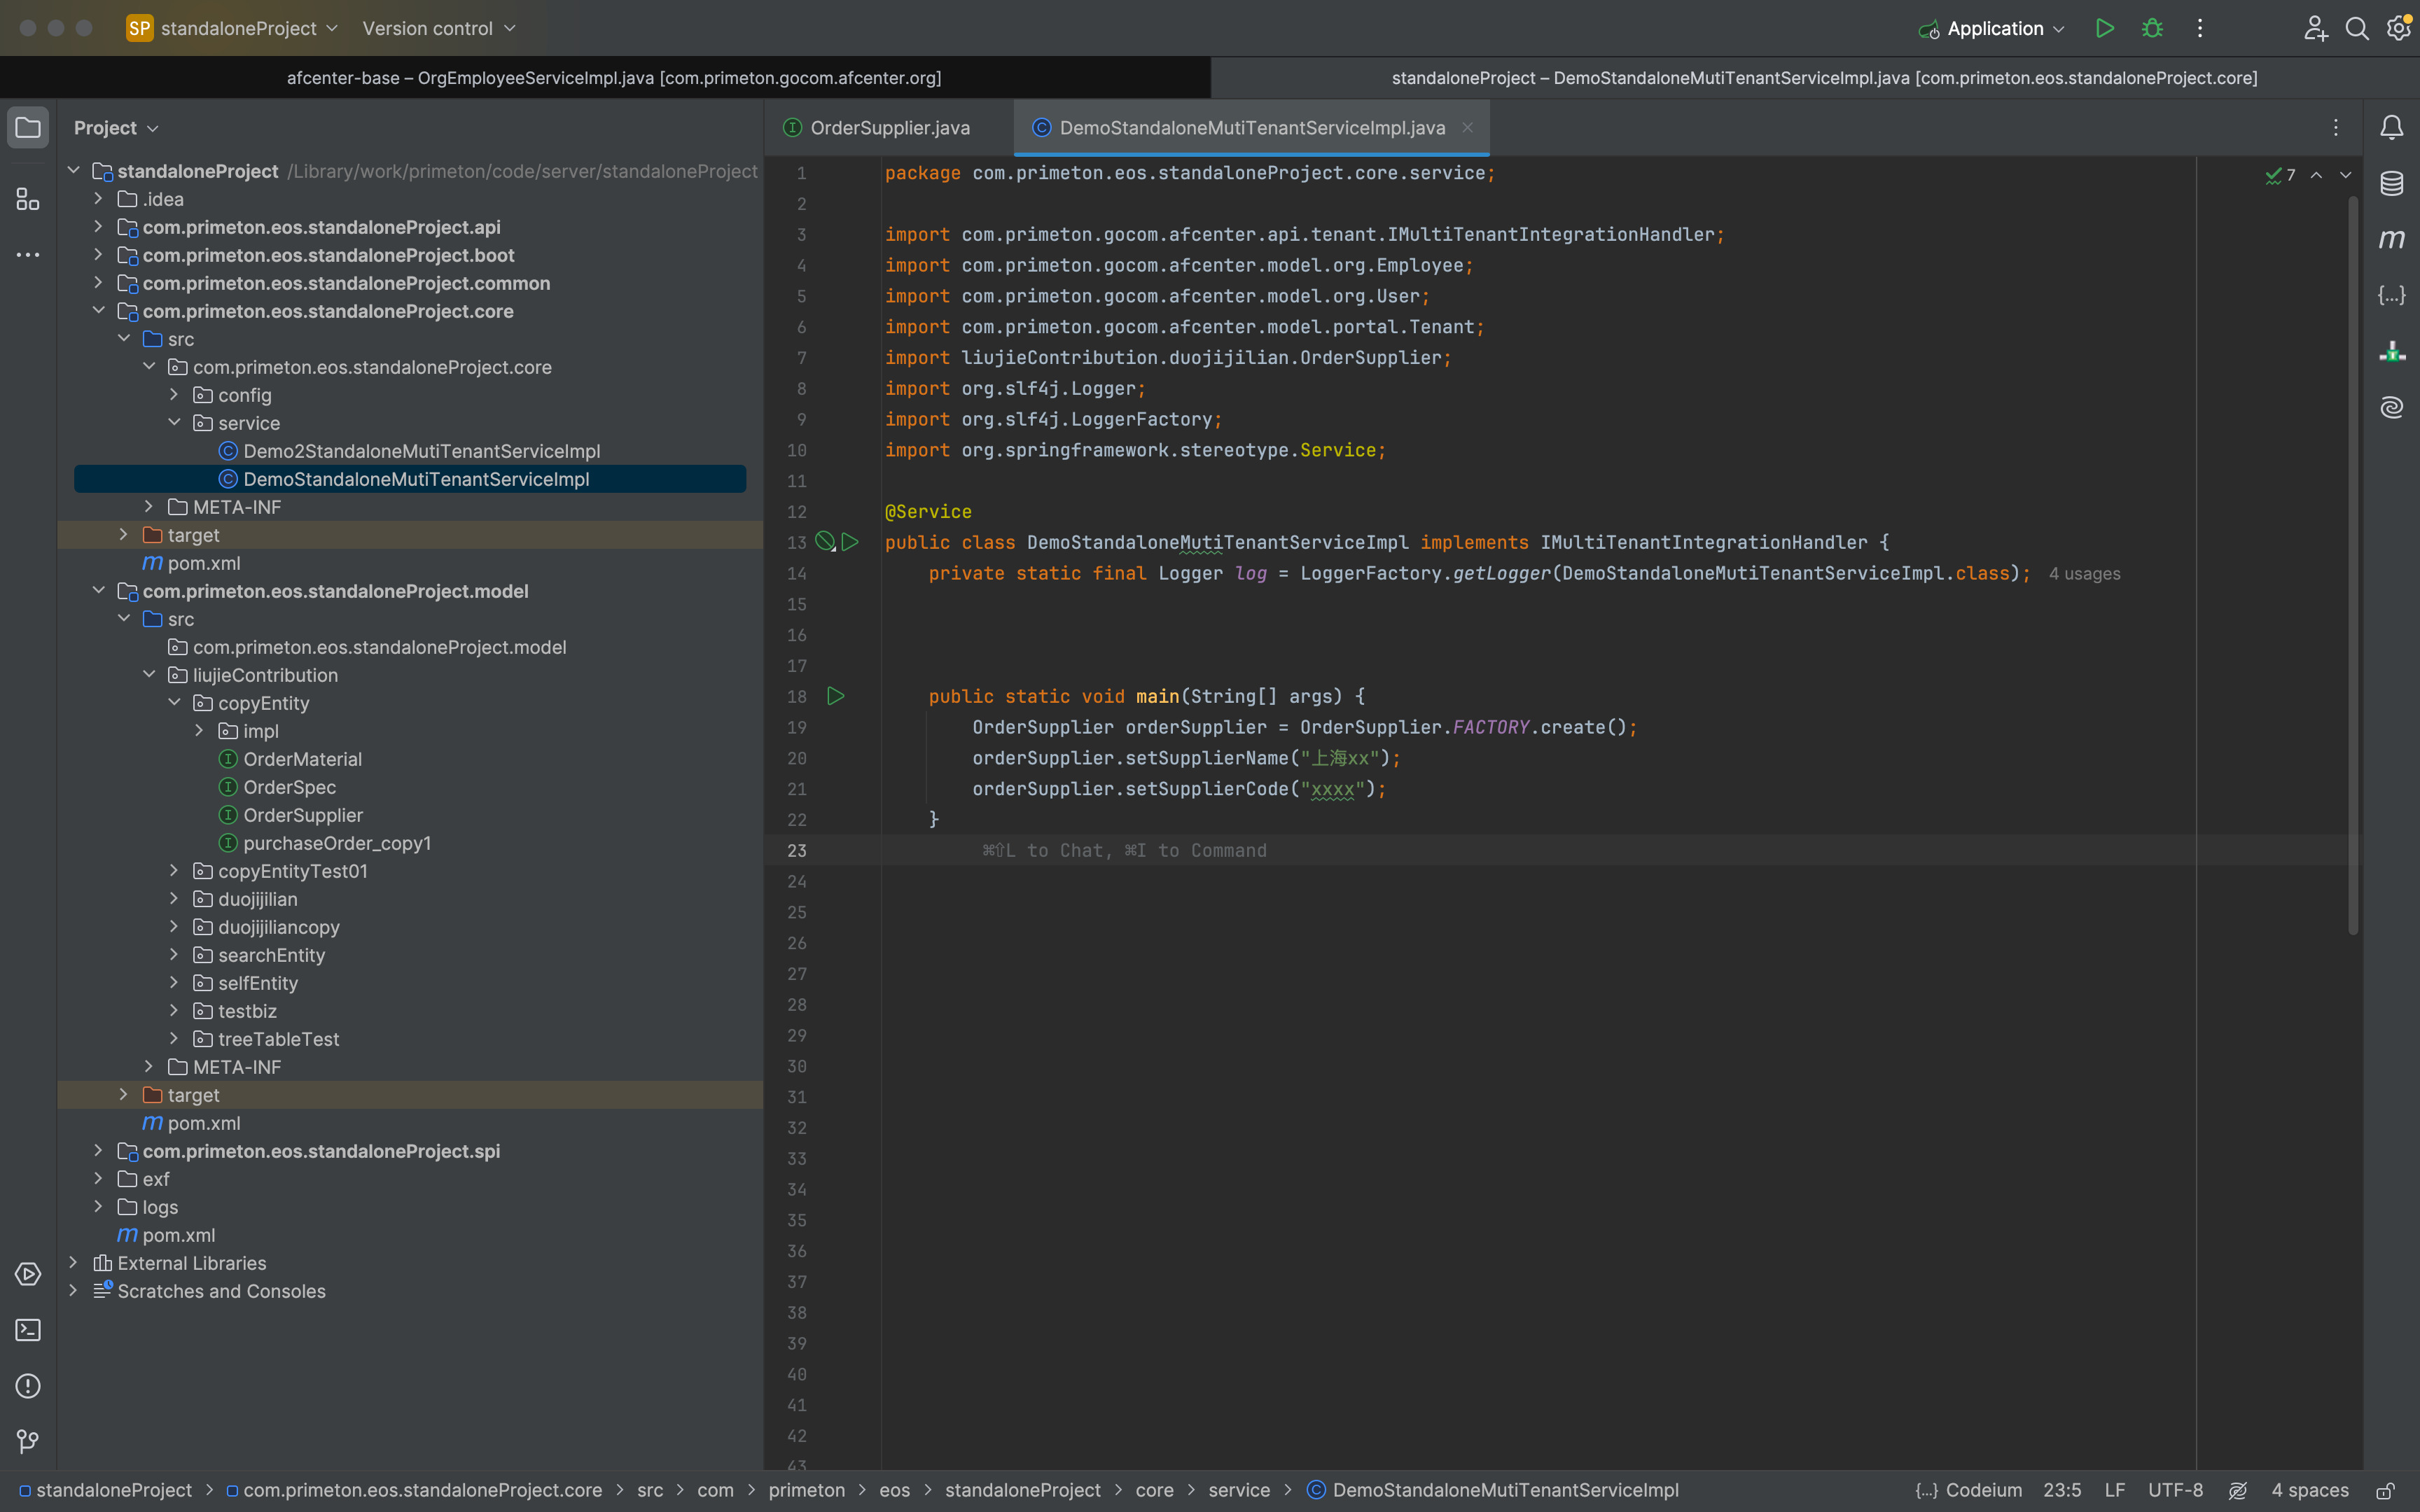Open standaloneProject project dropdown
Screen dimensions: 2420x1512
(232, 28)
